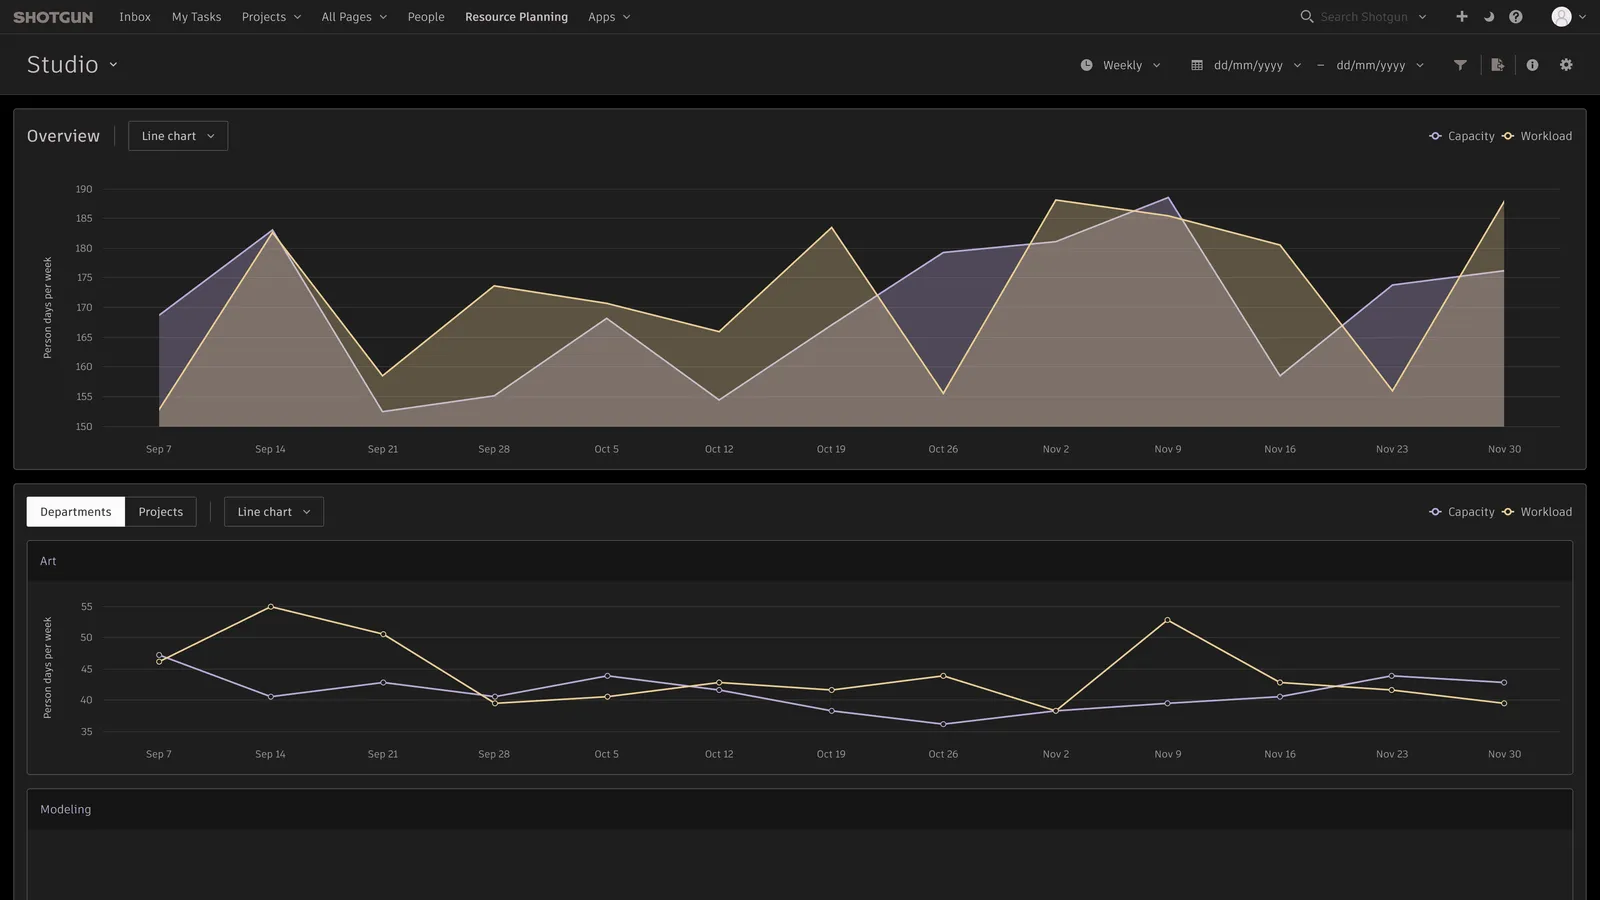Toggle Capacity series in Departments legend
1600x900 pixels.
pyautogui.click(x=1462, y=512)
